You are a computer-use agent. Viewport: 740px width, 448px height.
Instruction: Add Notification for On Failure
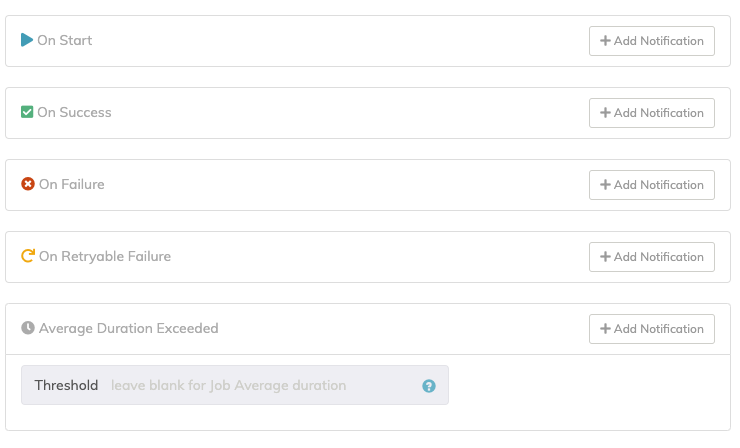652,185
